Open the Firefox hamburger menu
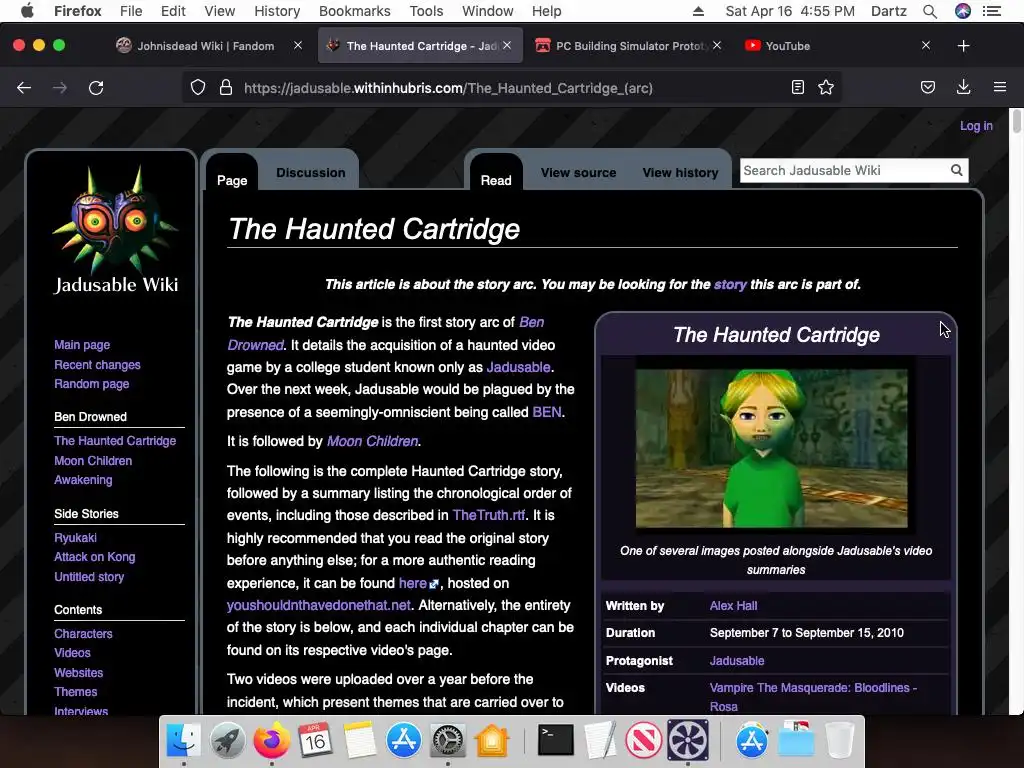Viewport: 1024px width, 768px height. click(1000, 87)
